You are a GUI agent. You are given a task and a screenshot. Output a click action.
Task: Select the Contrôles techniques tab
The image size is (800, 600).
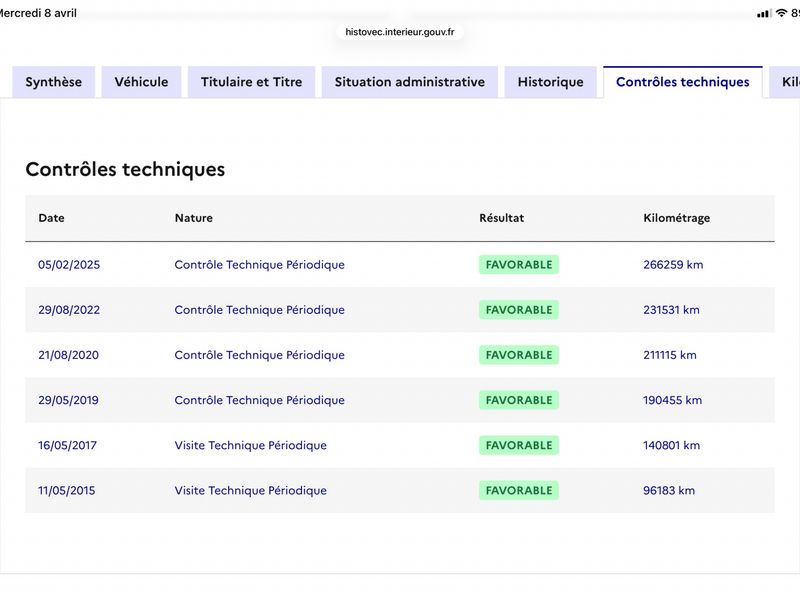682,82
